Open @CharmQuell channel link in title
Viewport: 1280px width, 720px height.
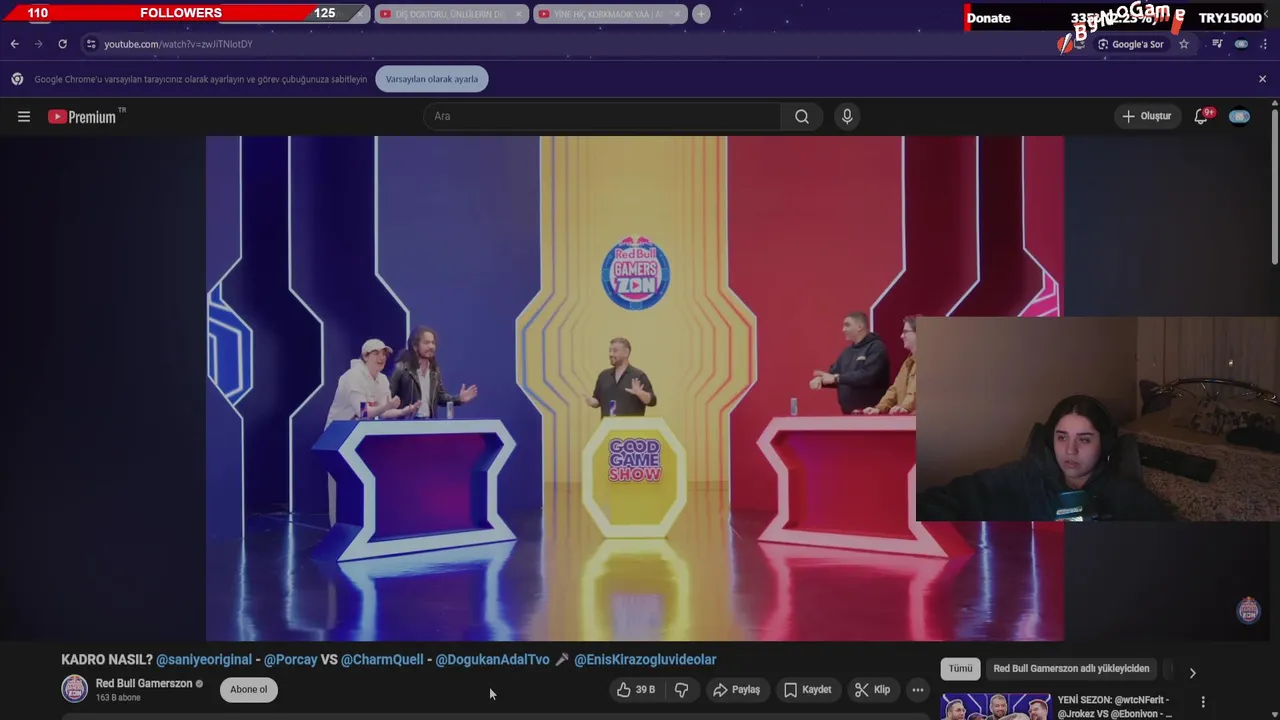pos(382,660)
